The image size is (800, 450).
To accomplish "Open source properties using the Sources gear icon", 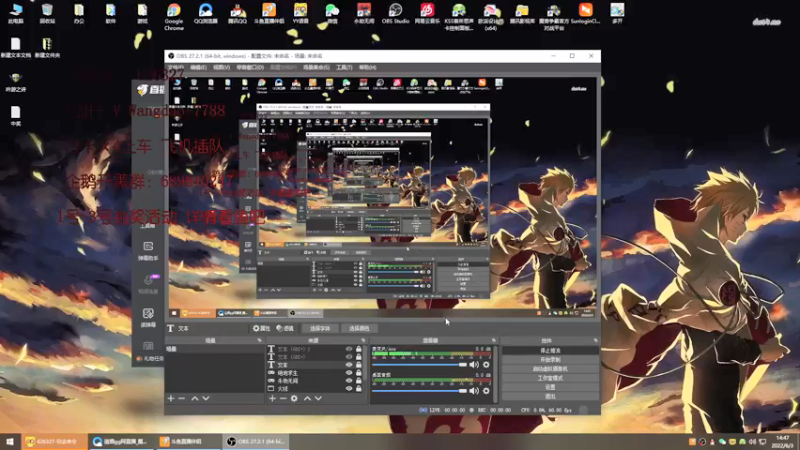I will coord(294,398).
